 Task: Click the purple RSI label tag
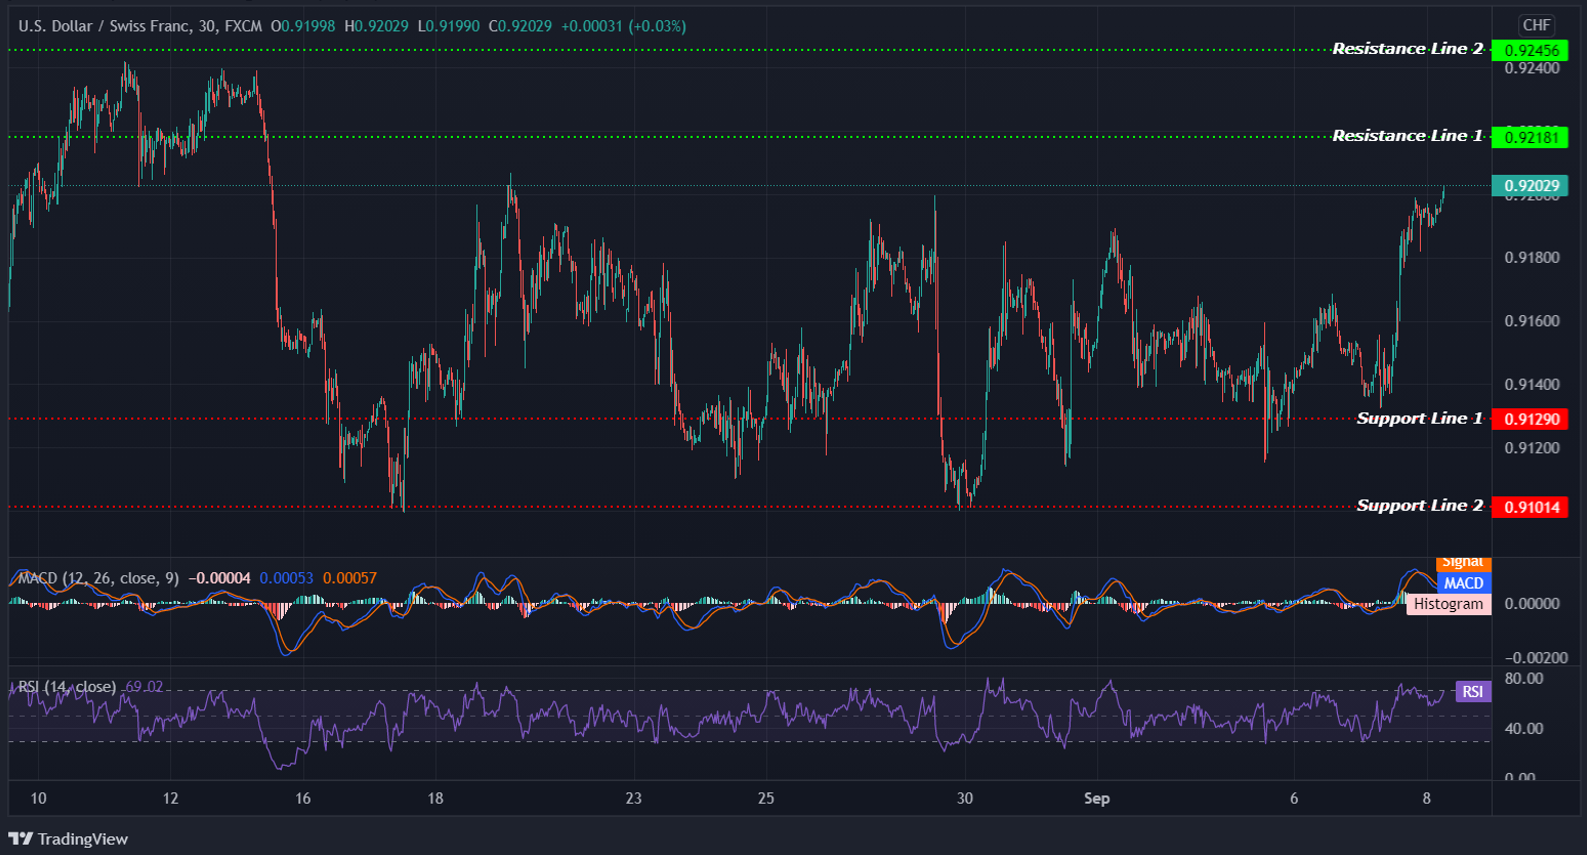(1473, 692)
